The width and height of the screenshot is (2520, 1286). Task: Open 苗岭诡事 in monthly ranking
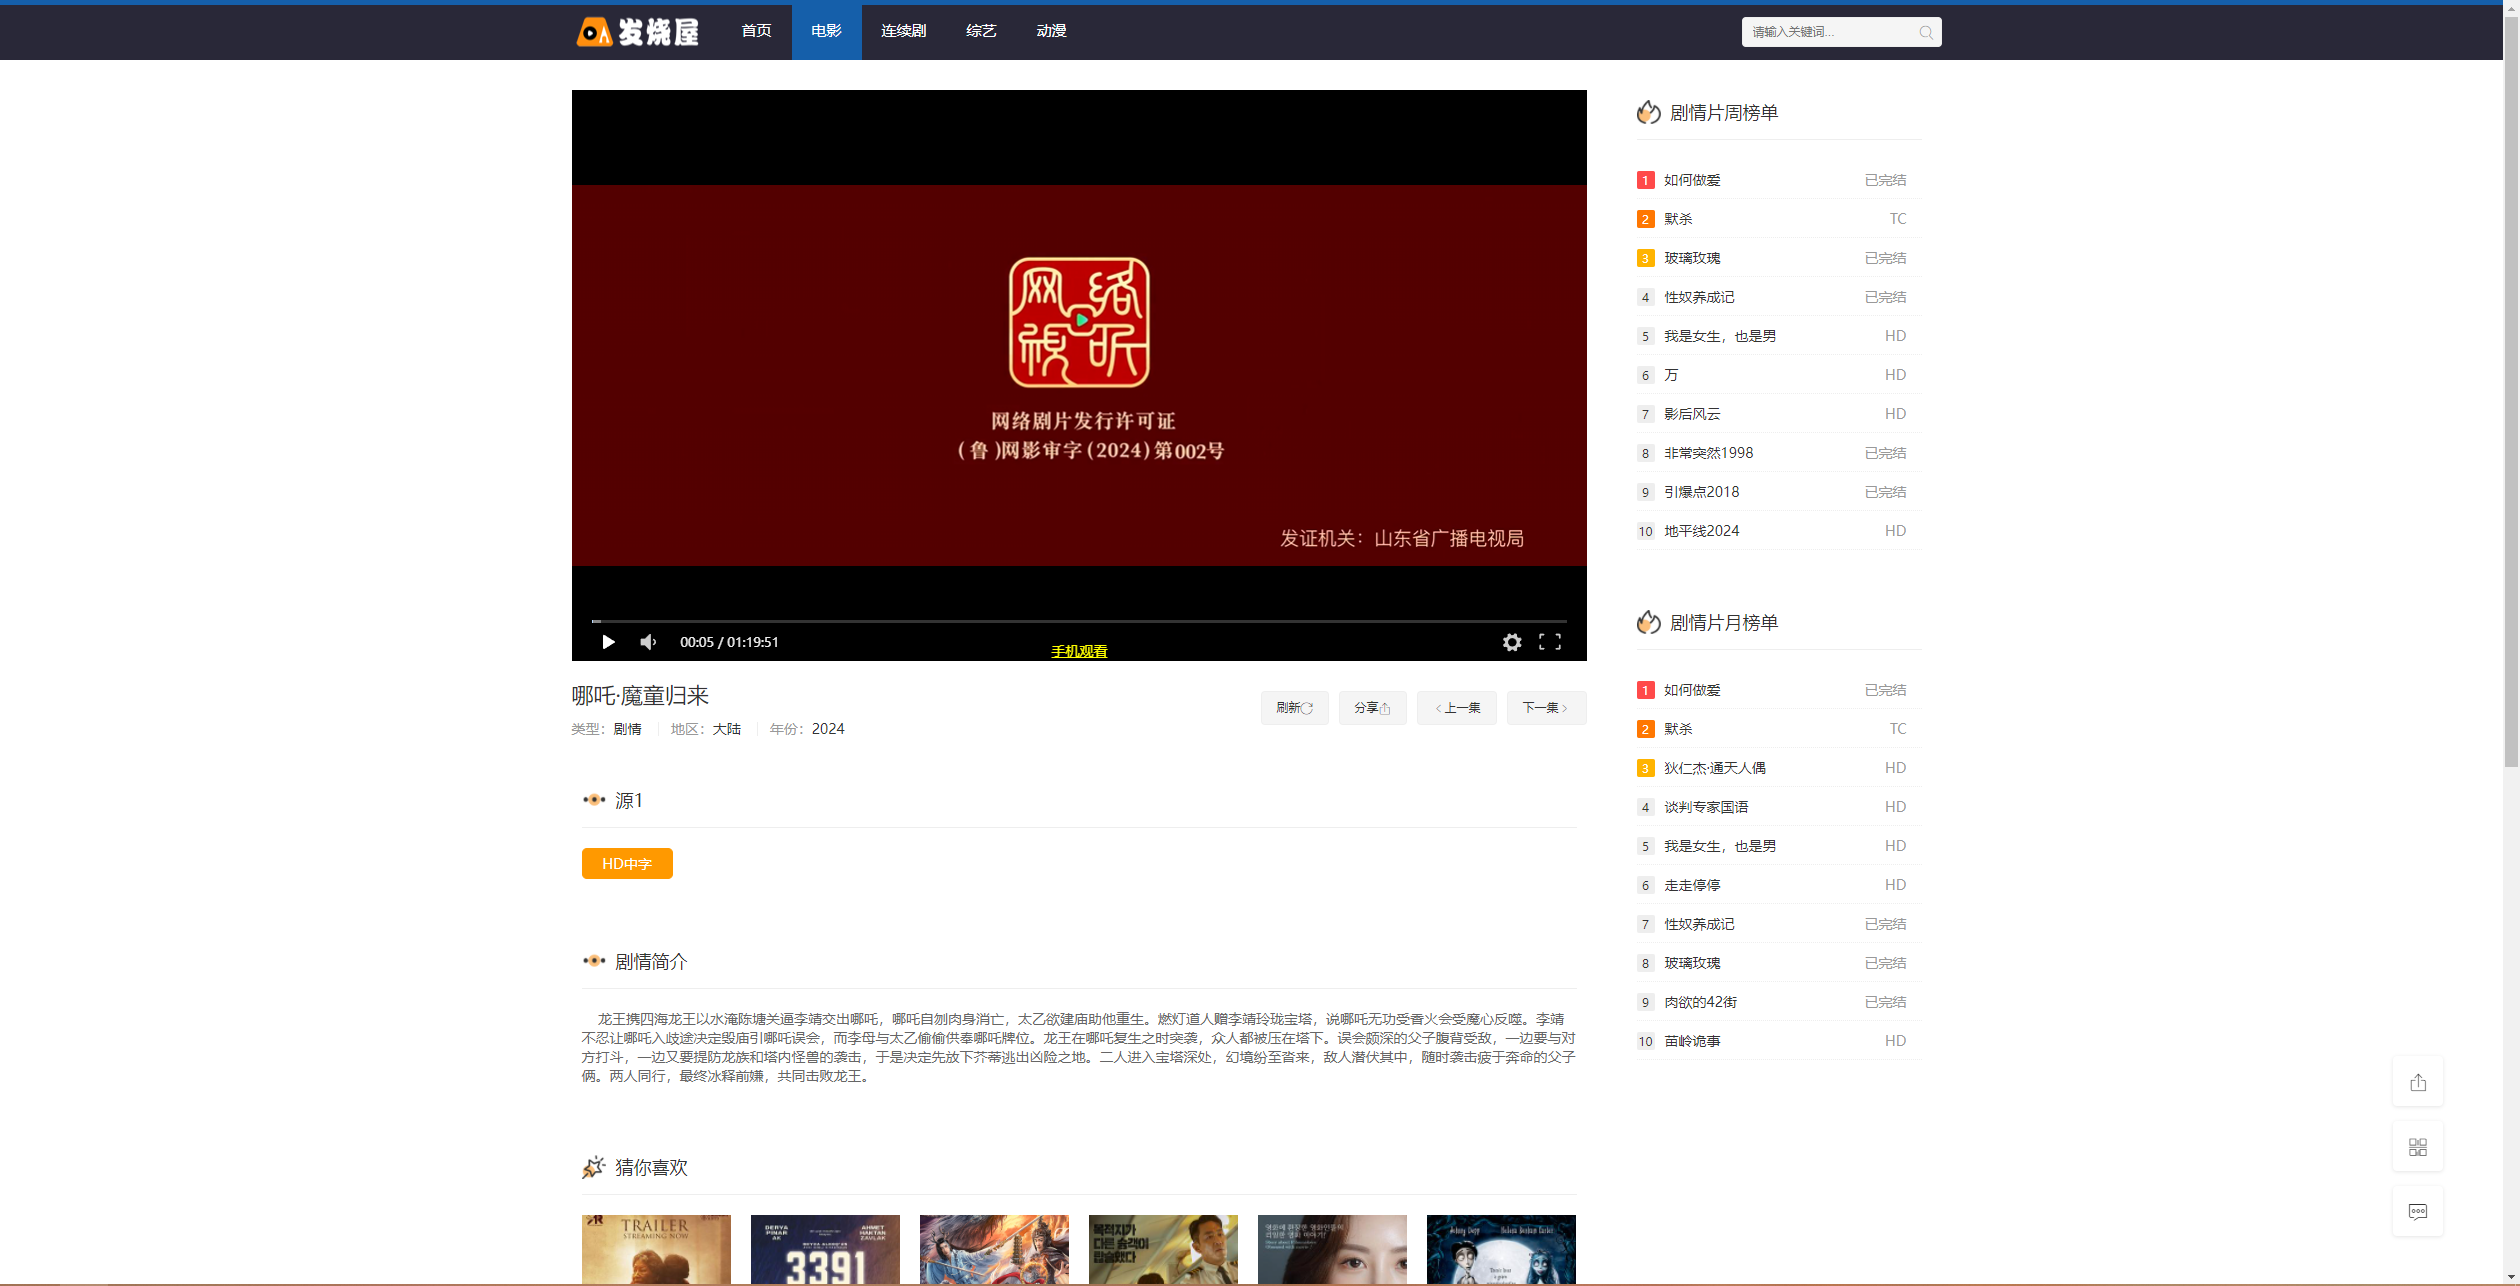(1692, 1041)
